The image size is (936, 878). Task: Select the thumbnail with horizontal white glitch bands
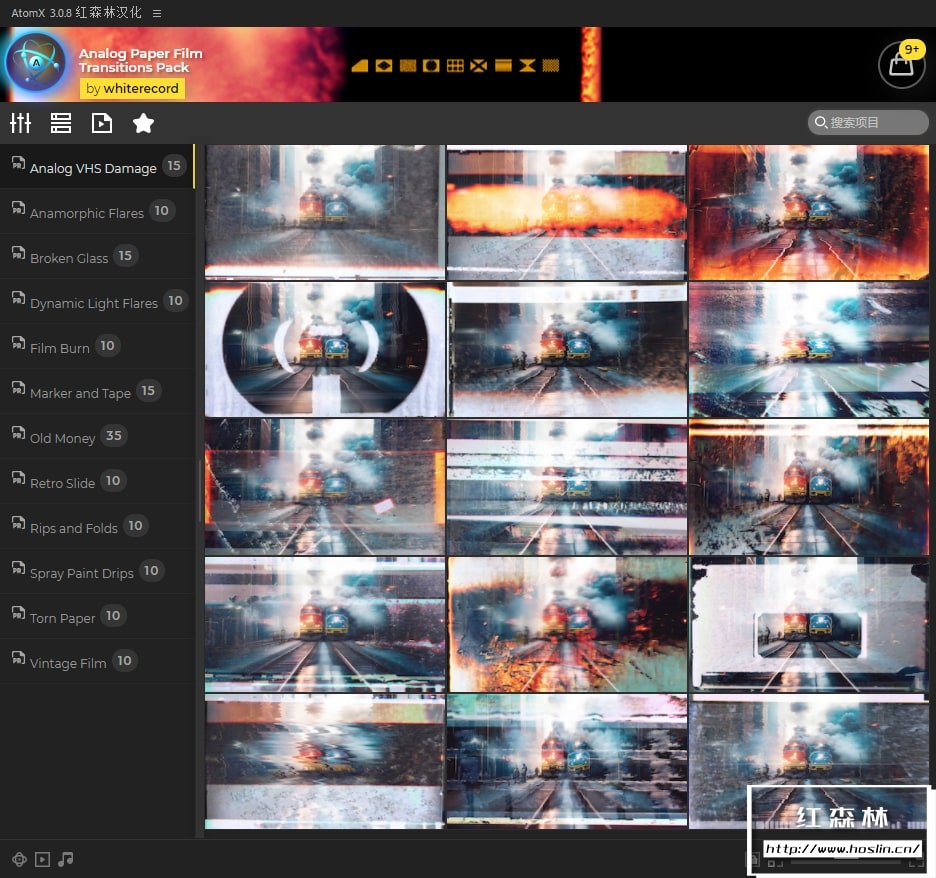point(566,487)
